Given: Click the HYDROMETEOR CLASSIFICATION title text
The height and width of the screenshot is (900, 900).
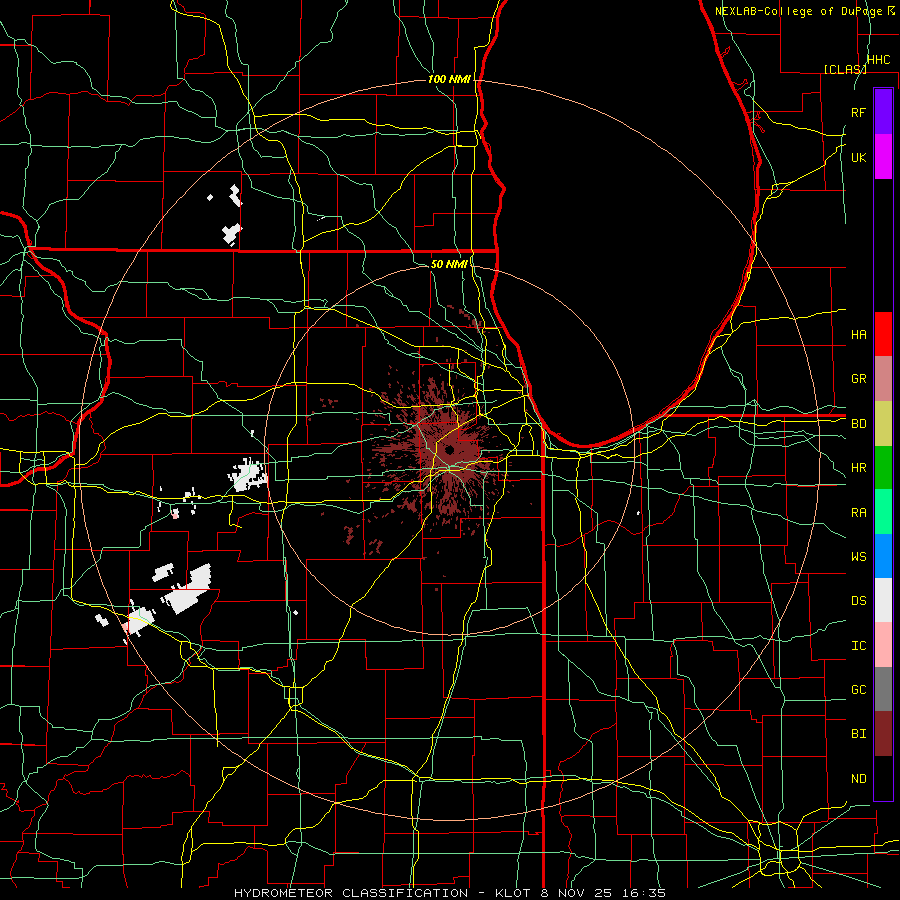Looking at the screenshot, I should [x=351, y=893].
